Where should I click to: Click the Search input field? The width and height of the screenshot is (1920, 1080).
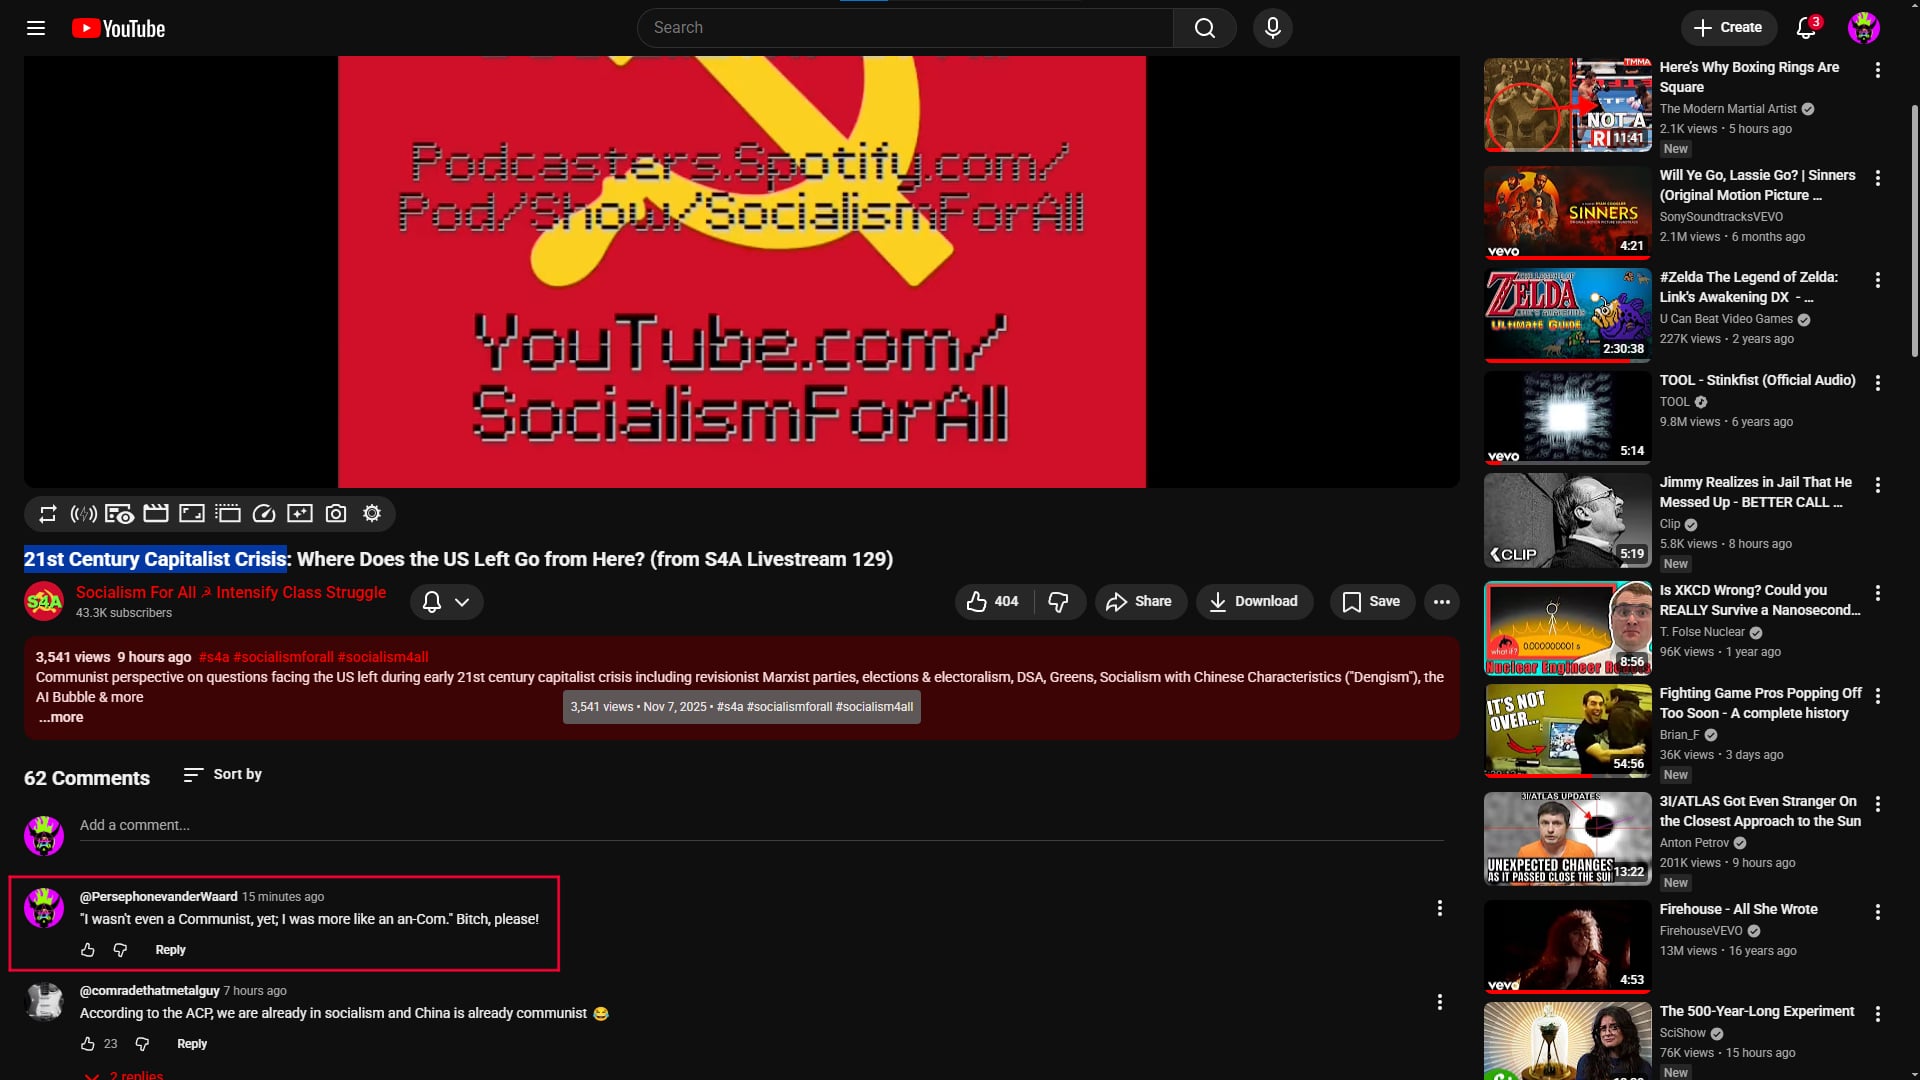click(905, 28)
